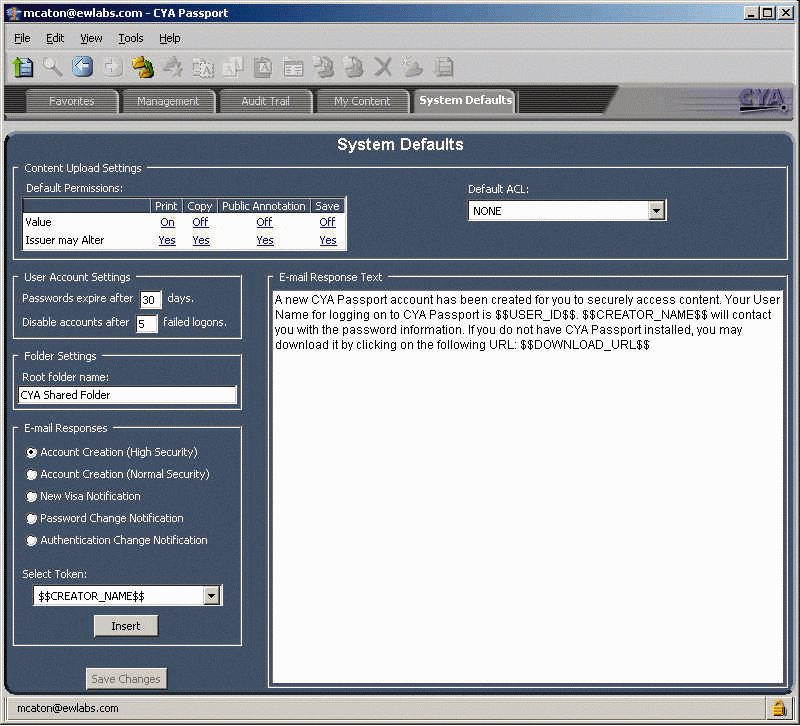Select Account Creation (Normal Security) radio

point(32,474)
